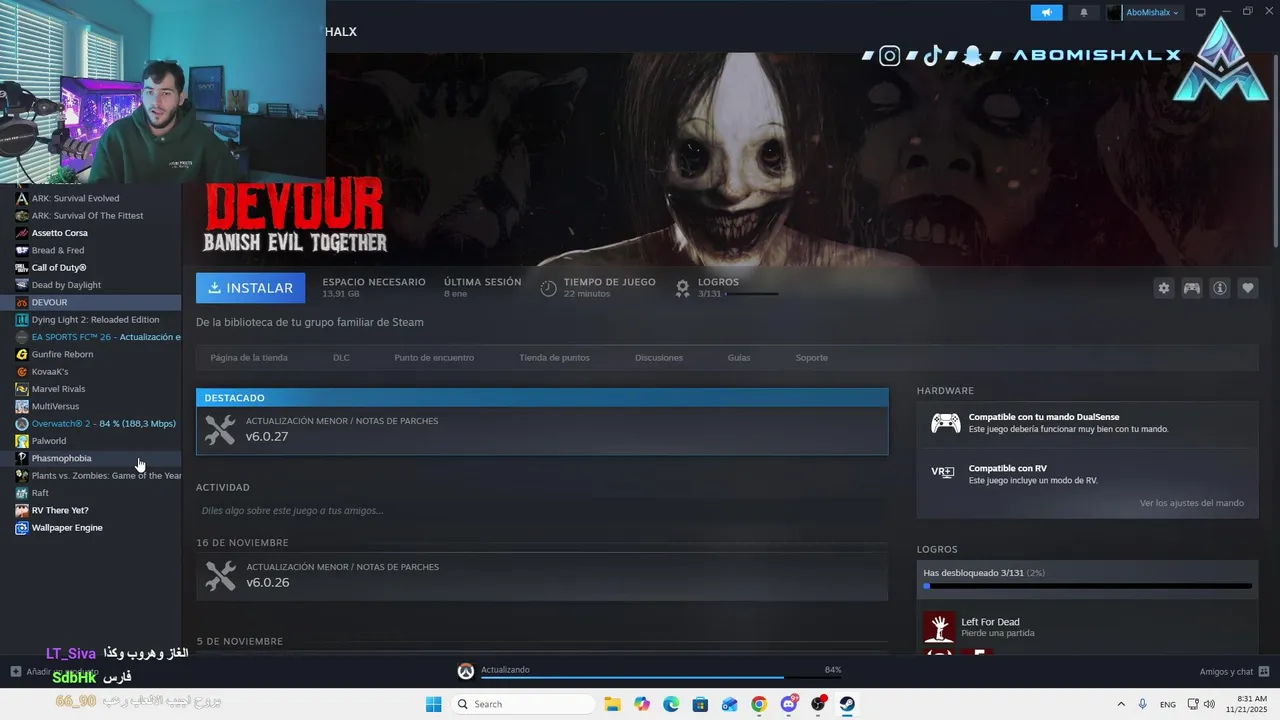This screenshot has height=720, width=1280.
Task: Switch to Big Picture mode via monitor icon
Action: (1201, 12)
